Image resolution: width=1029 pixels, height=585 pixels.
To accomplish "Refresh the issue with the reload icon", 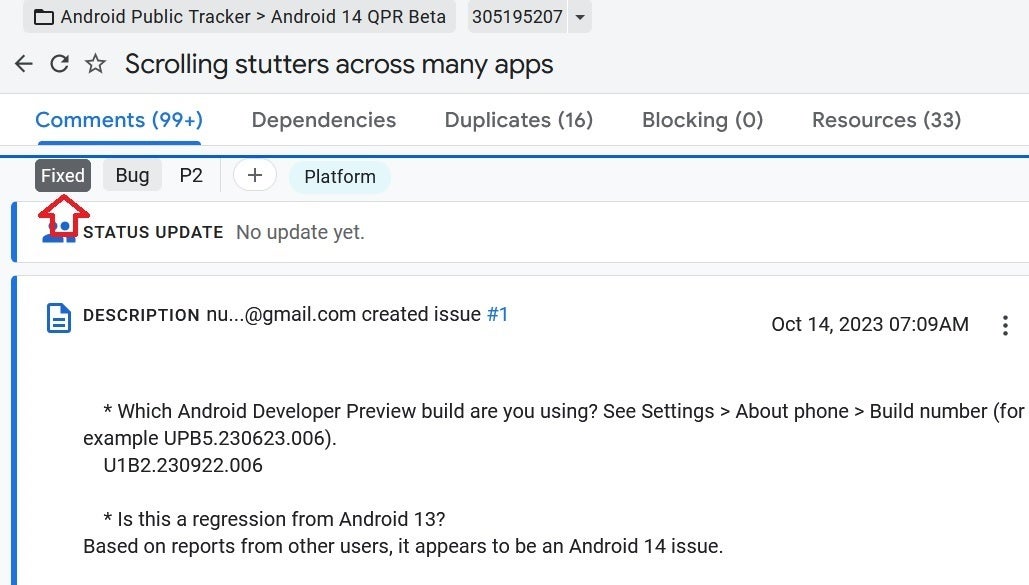I will 60,64.
